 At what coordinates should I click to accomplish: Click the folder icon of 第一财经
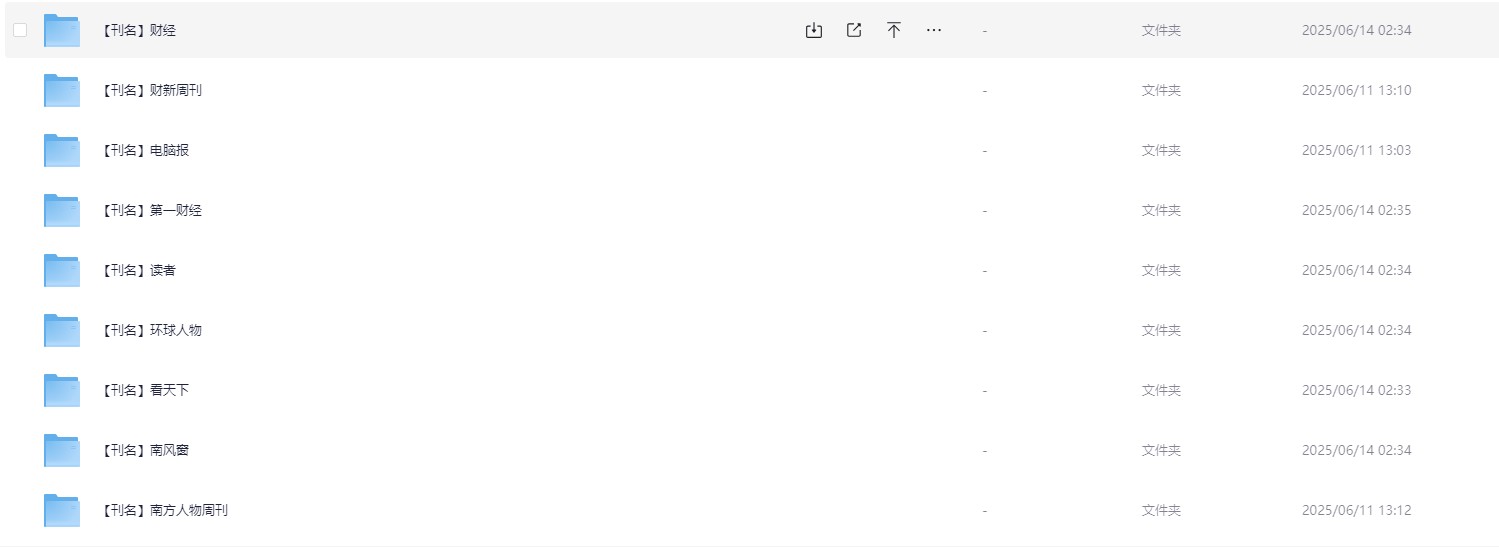coord(62,210)
